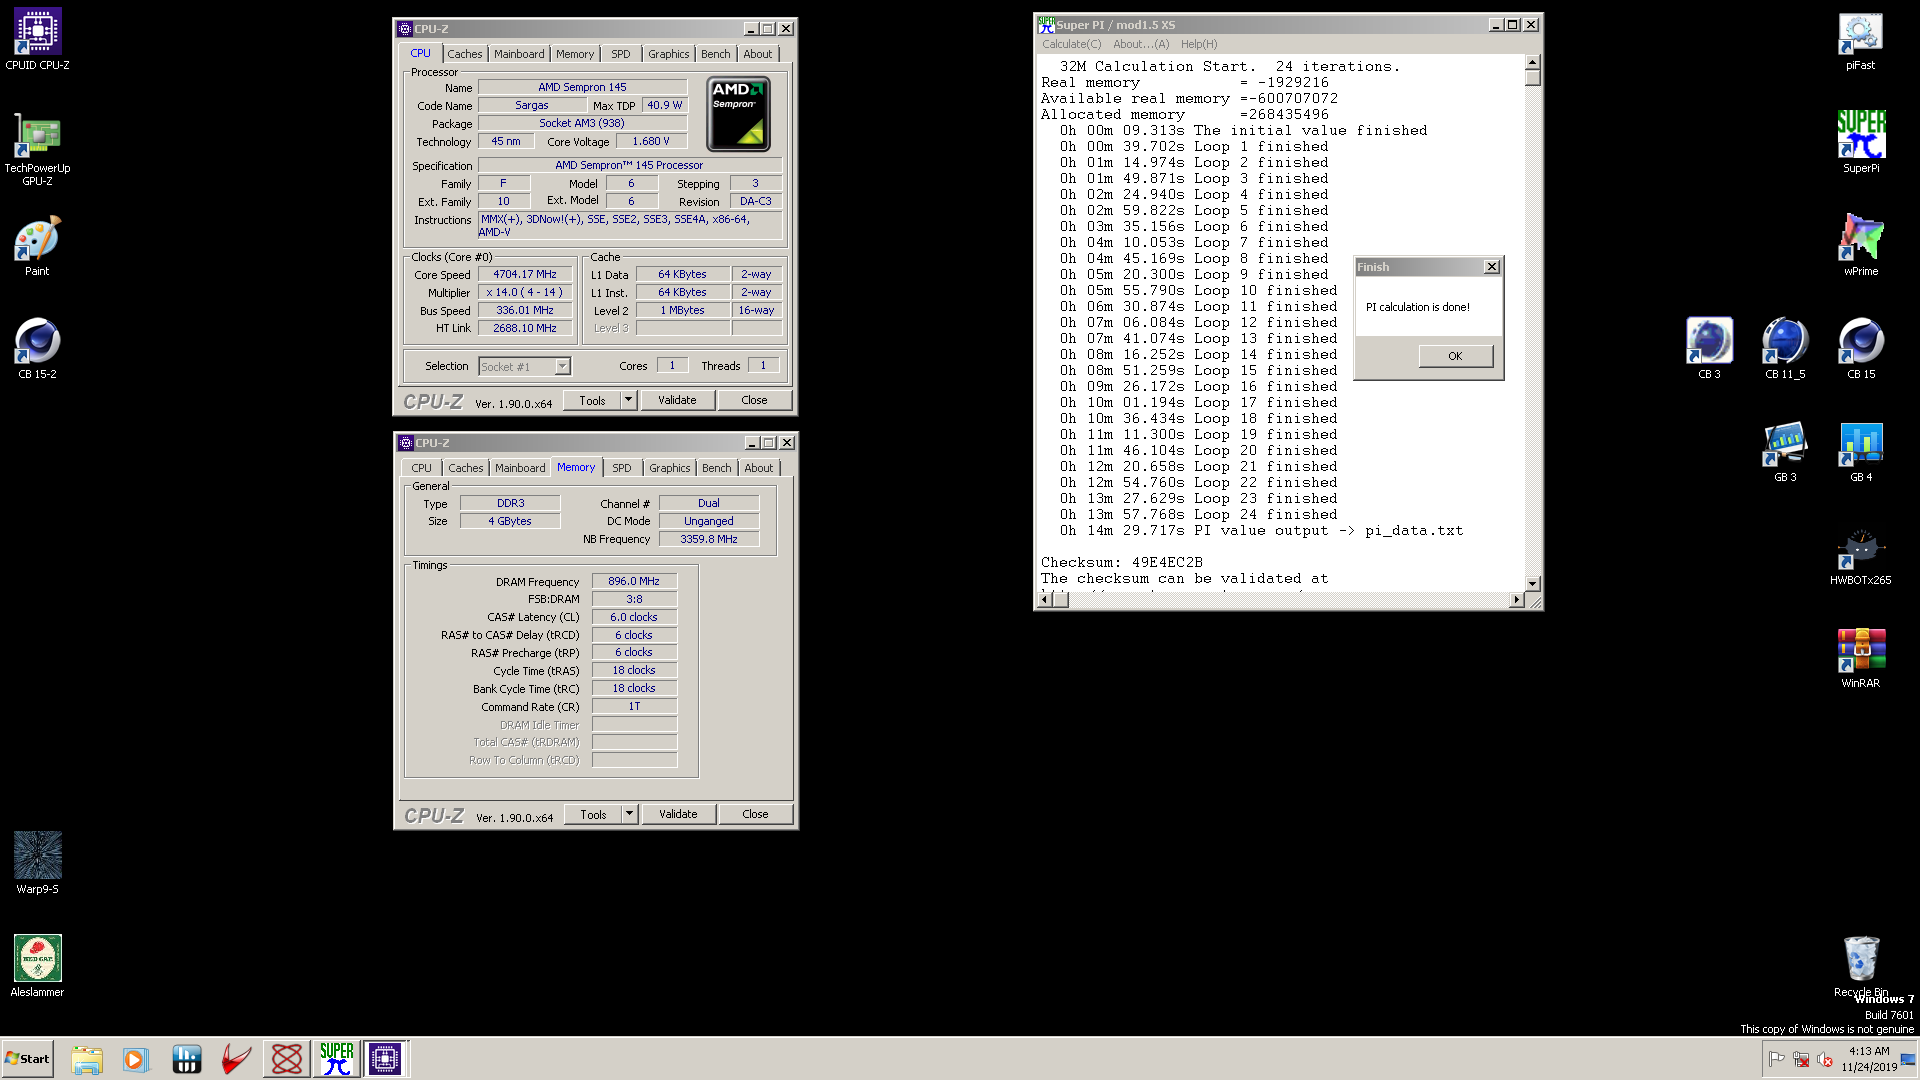Click Tools button in upper CPU-Z window
Viewport: 1920px width, 1080px height.
tap(592, 400)
